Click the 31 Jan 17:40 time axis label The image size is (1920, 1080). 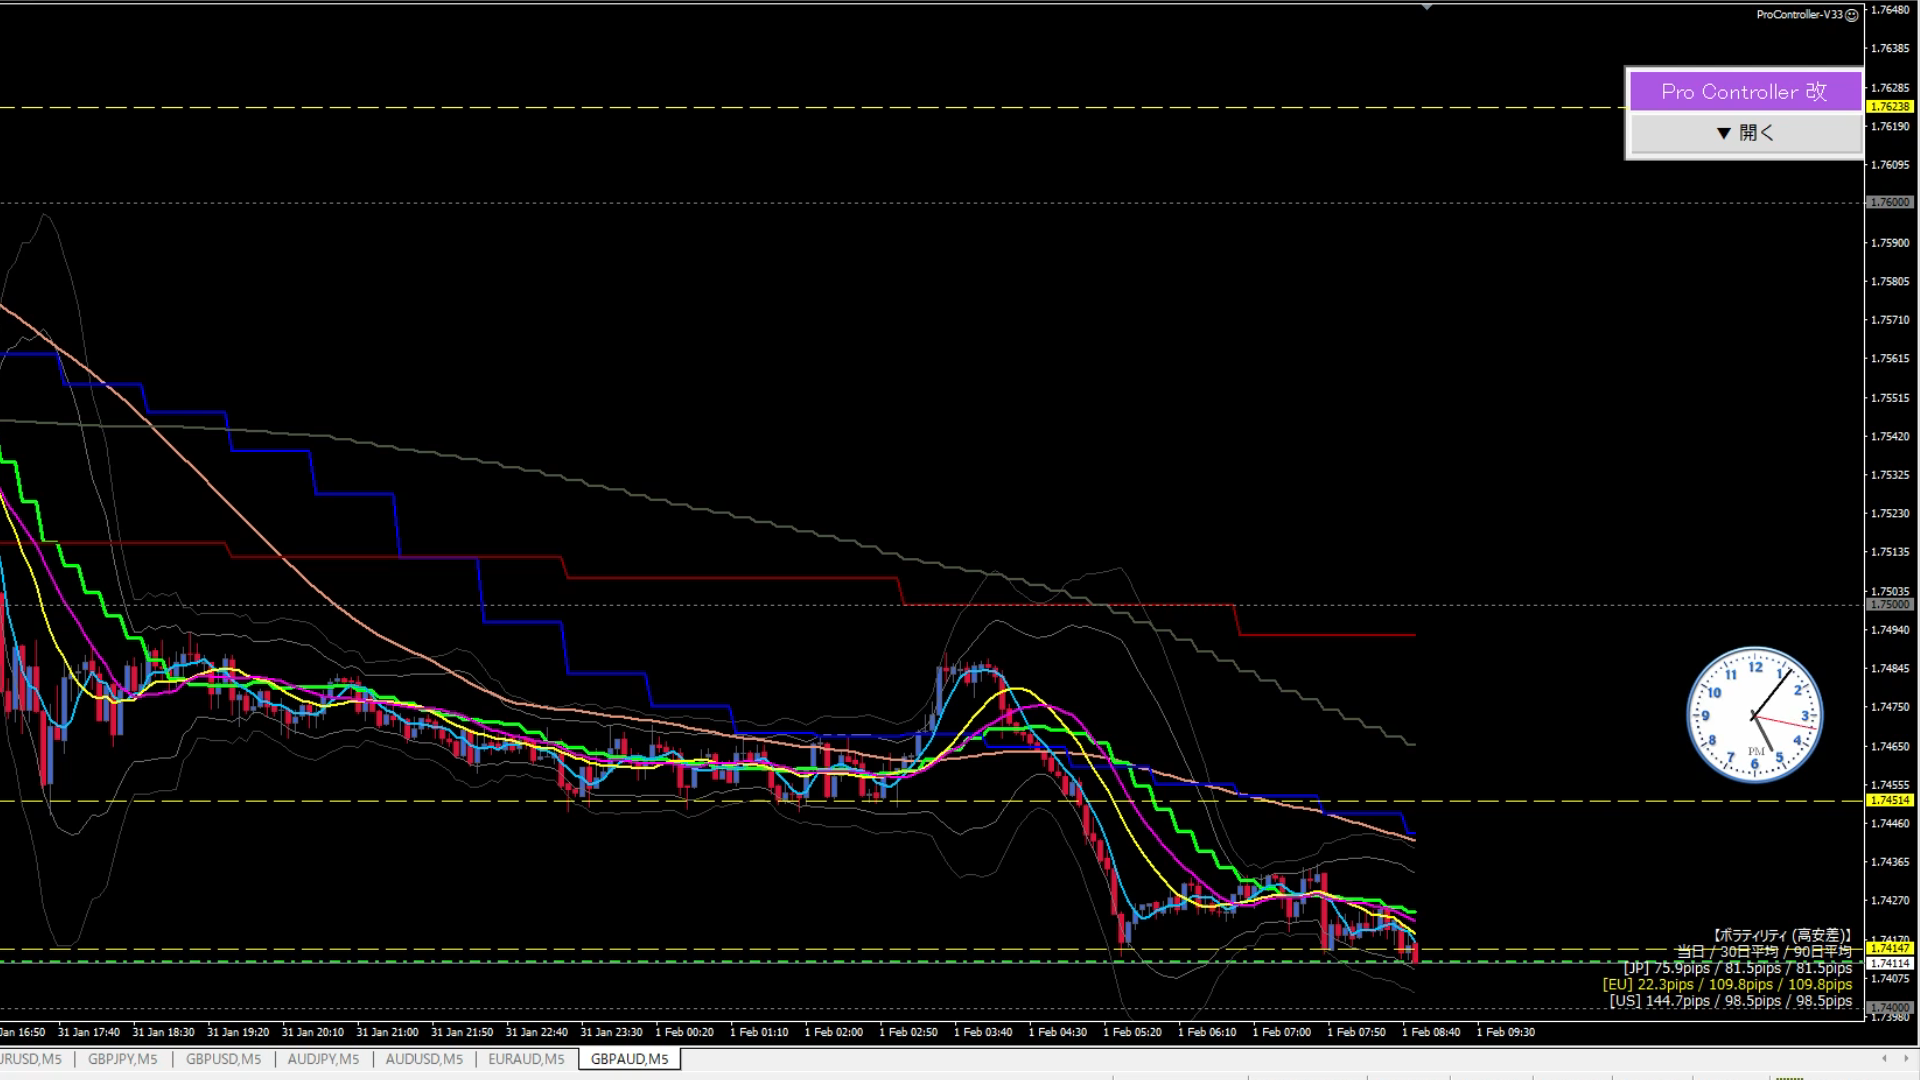88,1032
